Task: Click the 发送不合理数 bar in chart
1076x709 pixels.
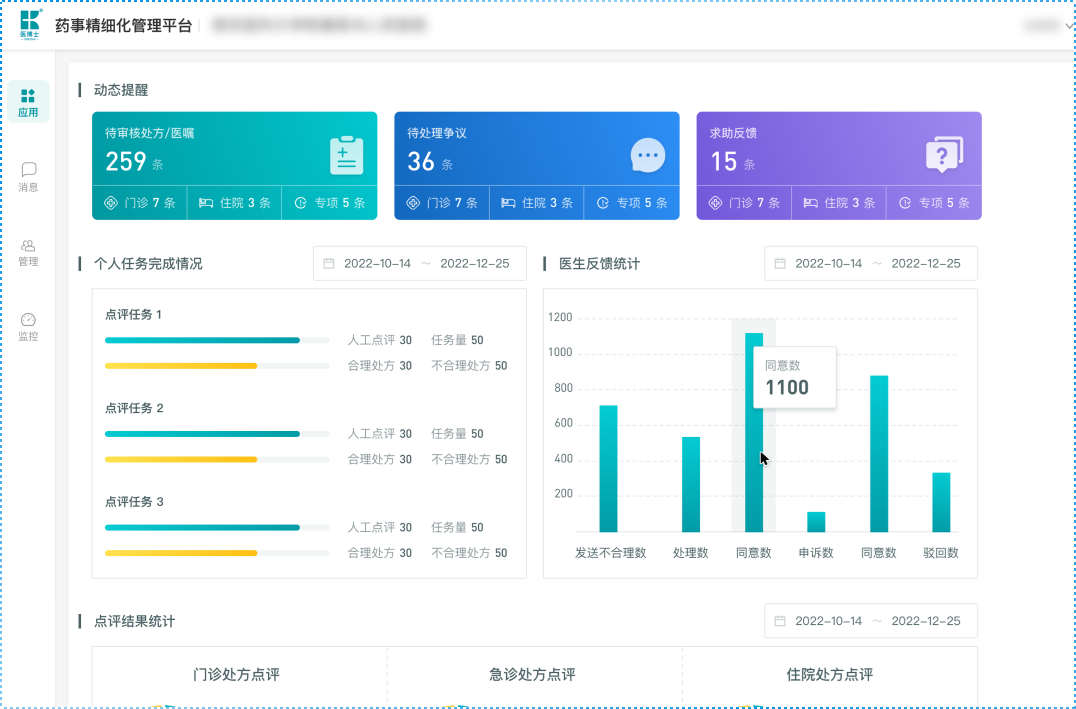Action: coord(608,469)
